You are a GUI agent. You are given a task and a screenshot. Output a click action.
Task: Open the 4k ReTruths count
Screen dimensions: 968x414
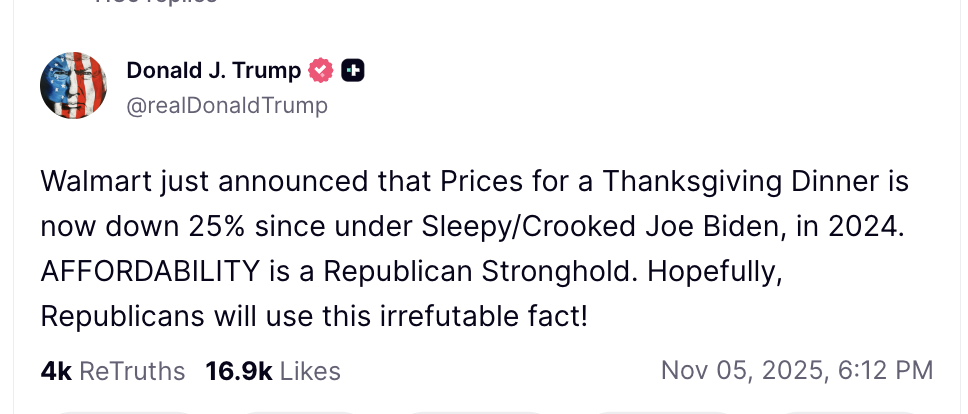coord(113,371)
